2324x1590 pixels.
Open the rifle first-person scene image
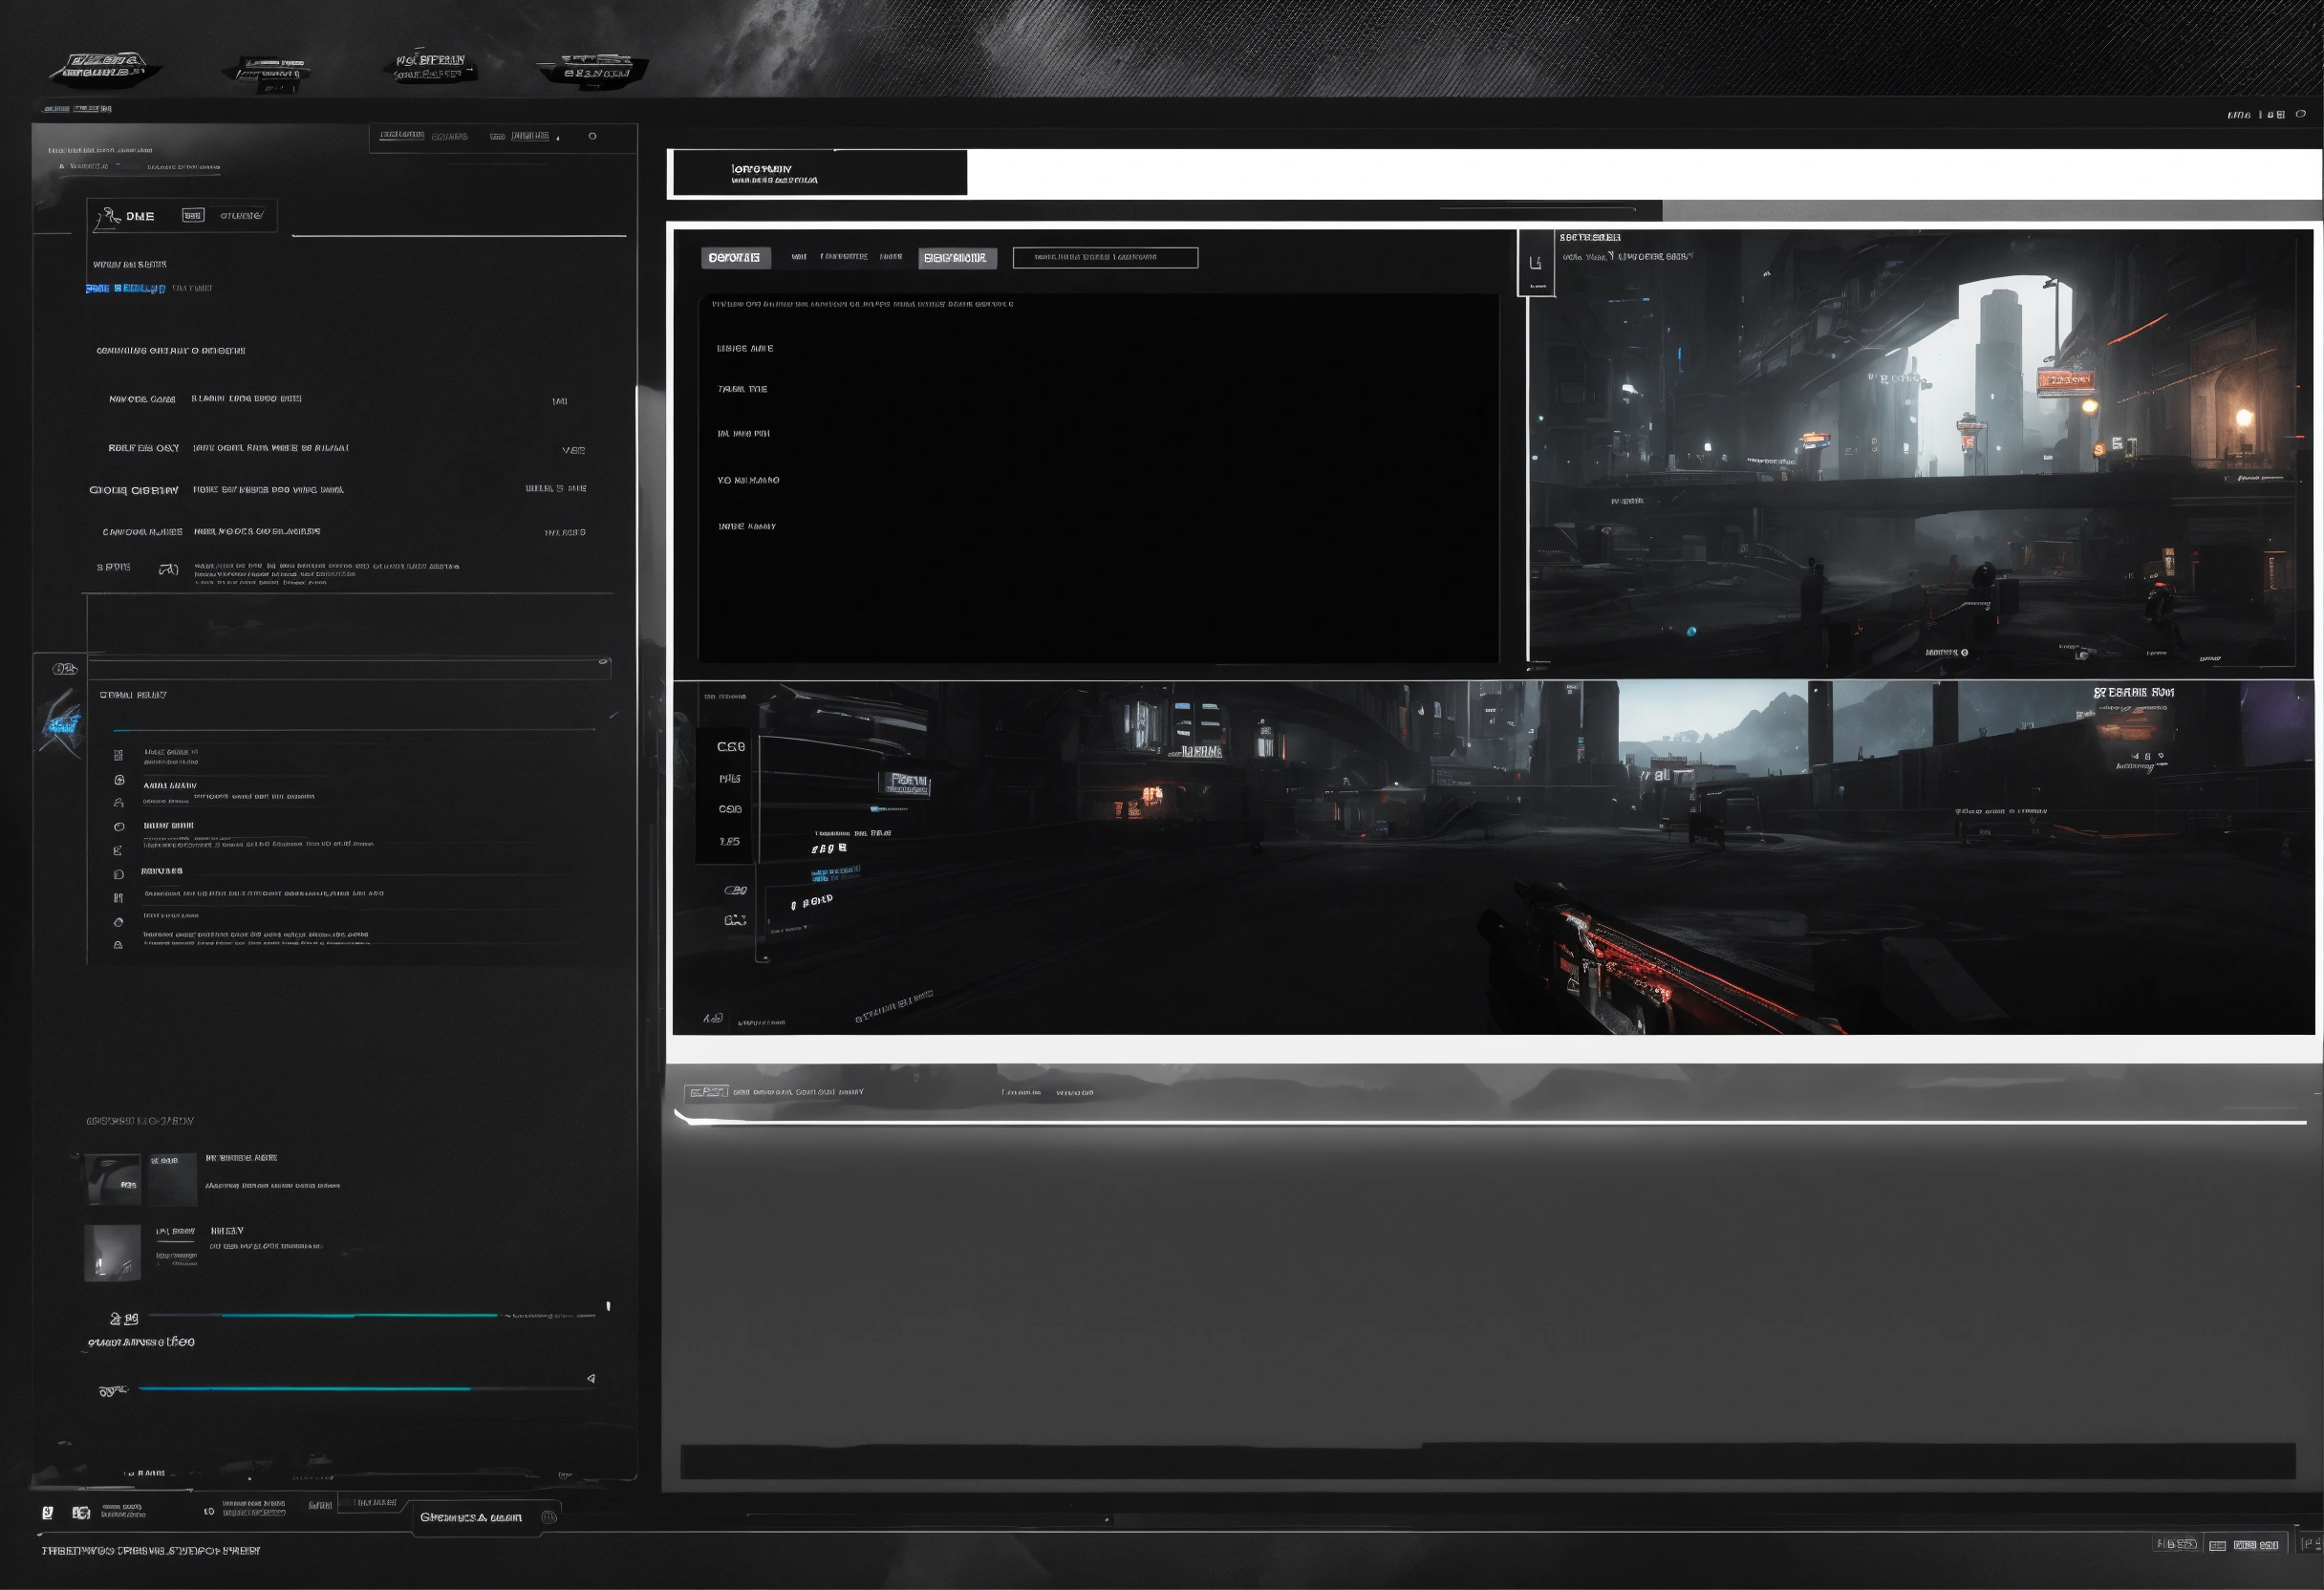point(1493,858)
